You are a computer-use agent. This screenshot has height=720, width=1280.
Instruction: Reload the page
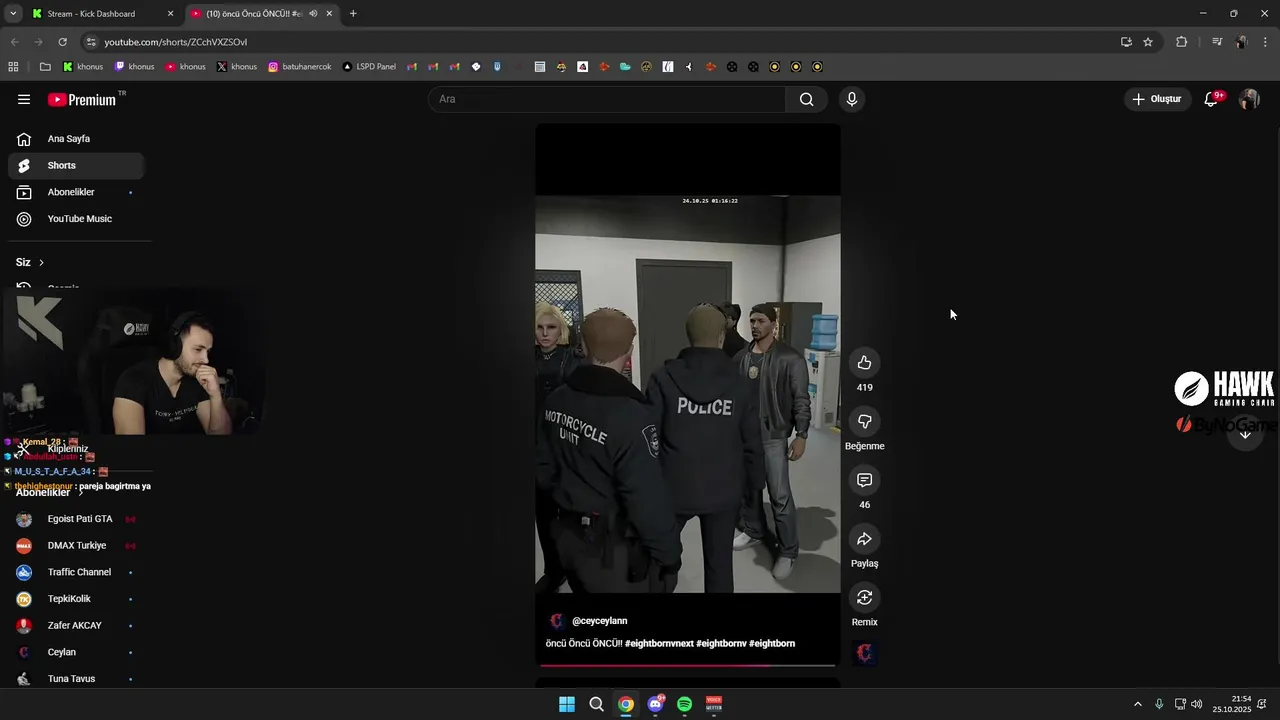[62, 42]
